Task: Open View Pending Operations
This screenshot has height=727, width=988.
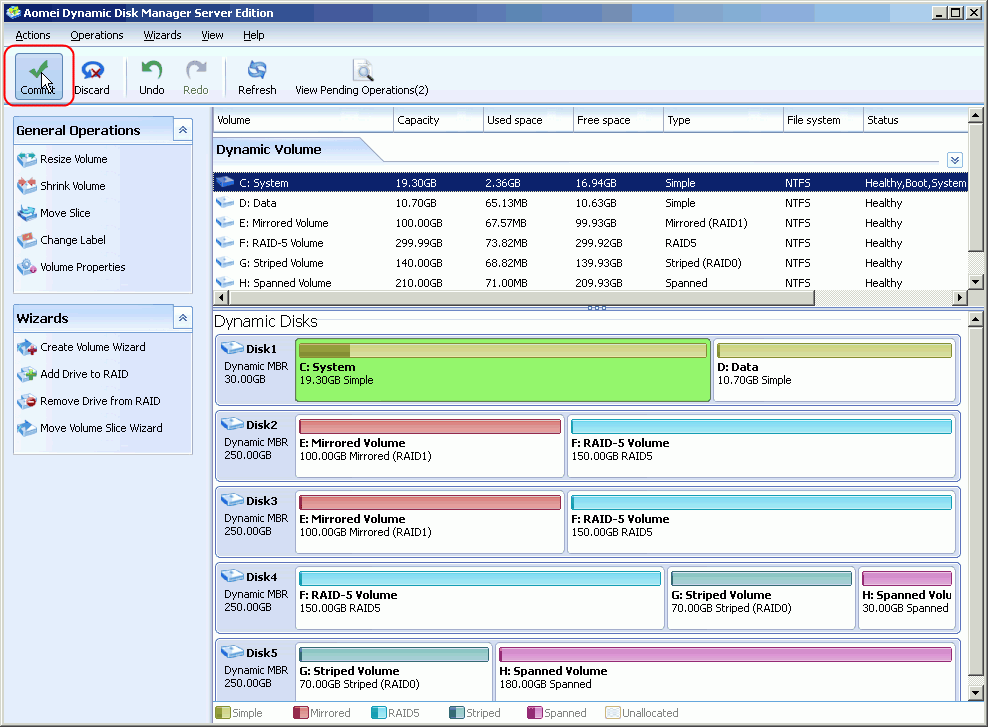Action: pyautogui.click(x=361, y=77)
